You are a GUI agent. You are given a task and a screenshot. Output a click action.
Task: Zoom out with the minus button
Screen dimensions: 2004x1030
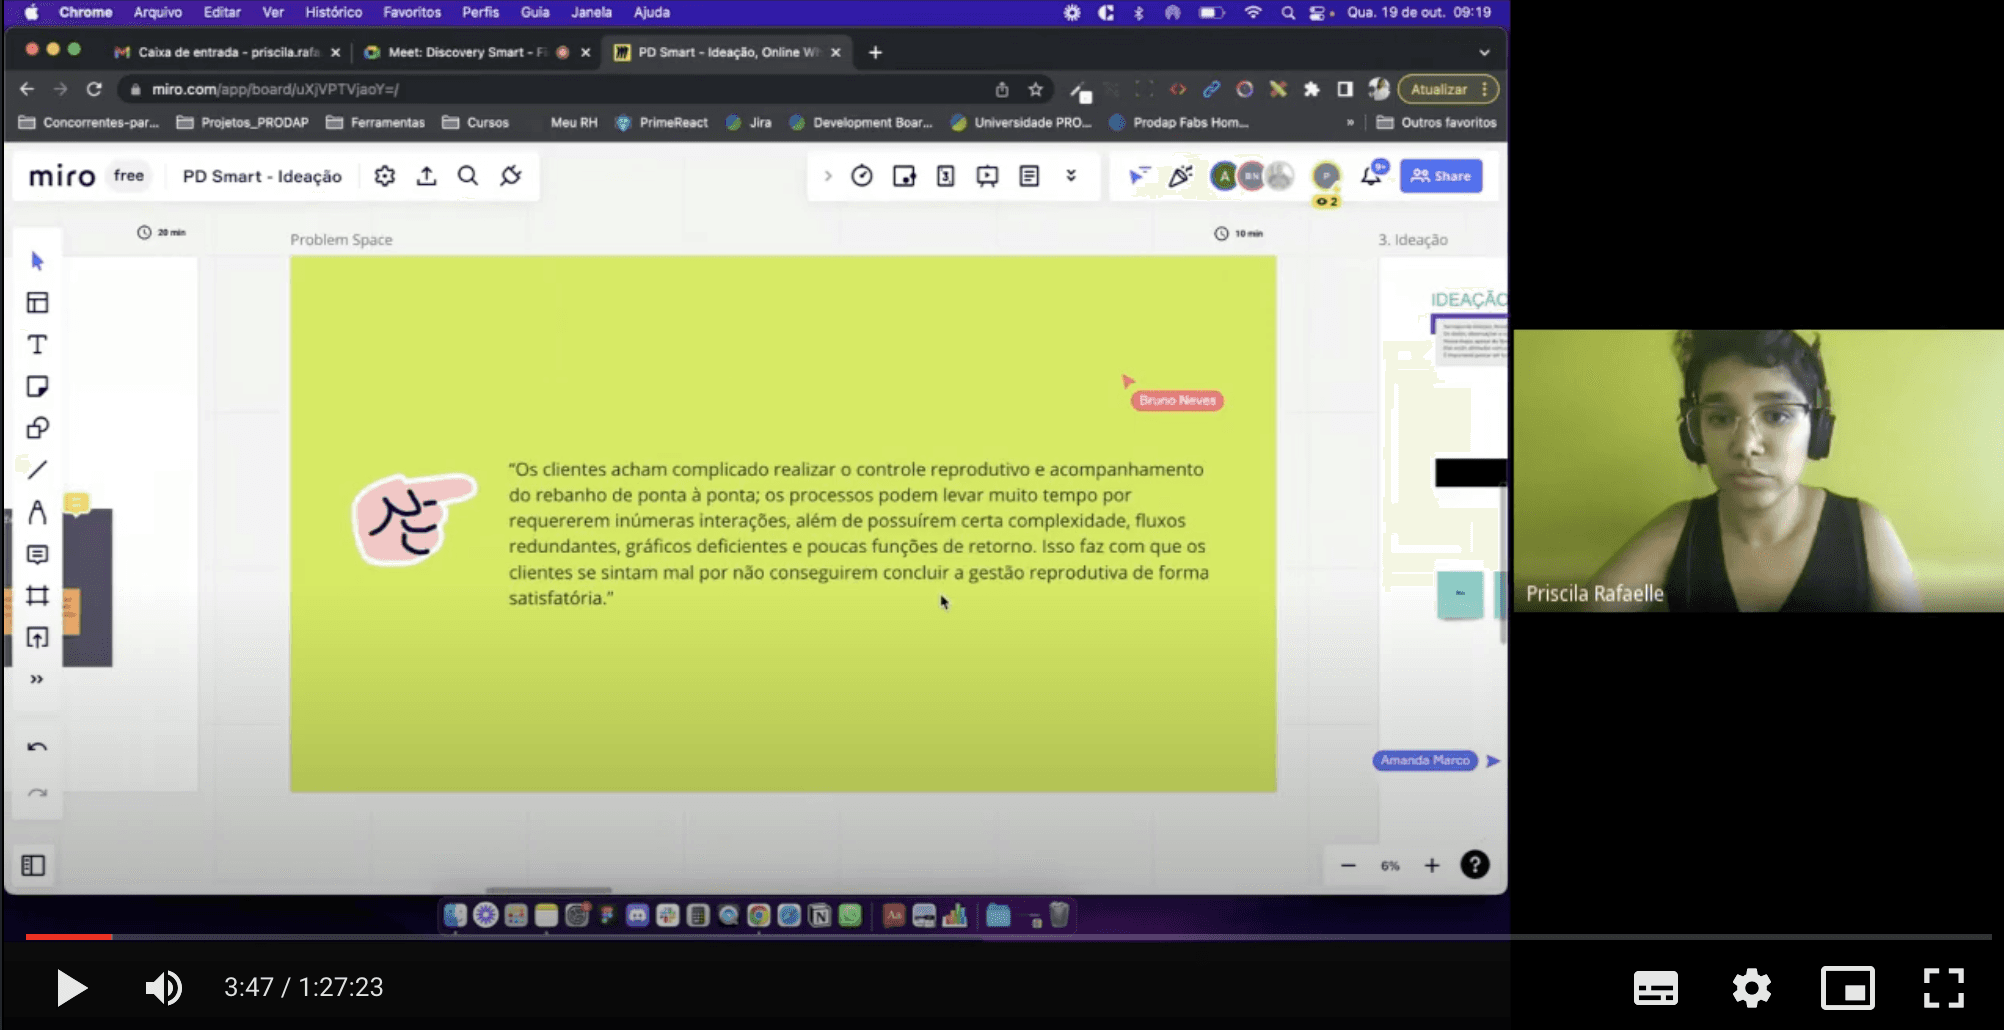[1348, 865]
